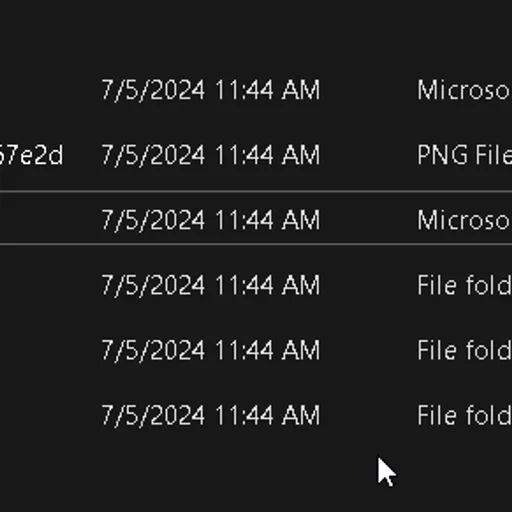Click the outlined row's Microso type text

point(464,220)
